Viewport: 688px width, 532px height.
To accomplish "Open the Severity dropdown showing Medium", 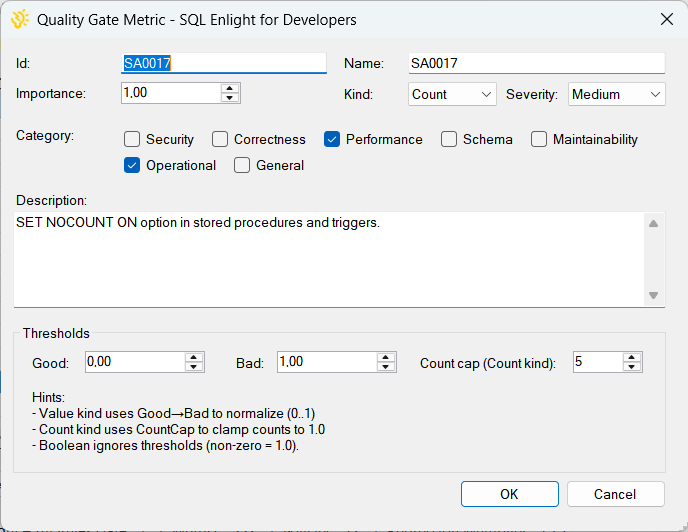I will (616, 94).
